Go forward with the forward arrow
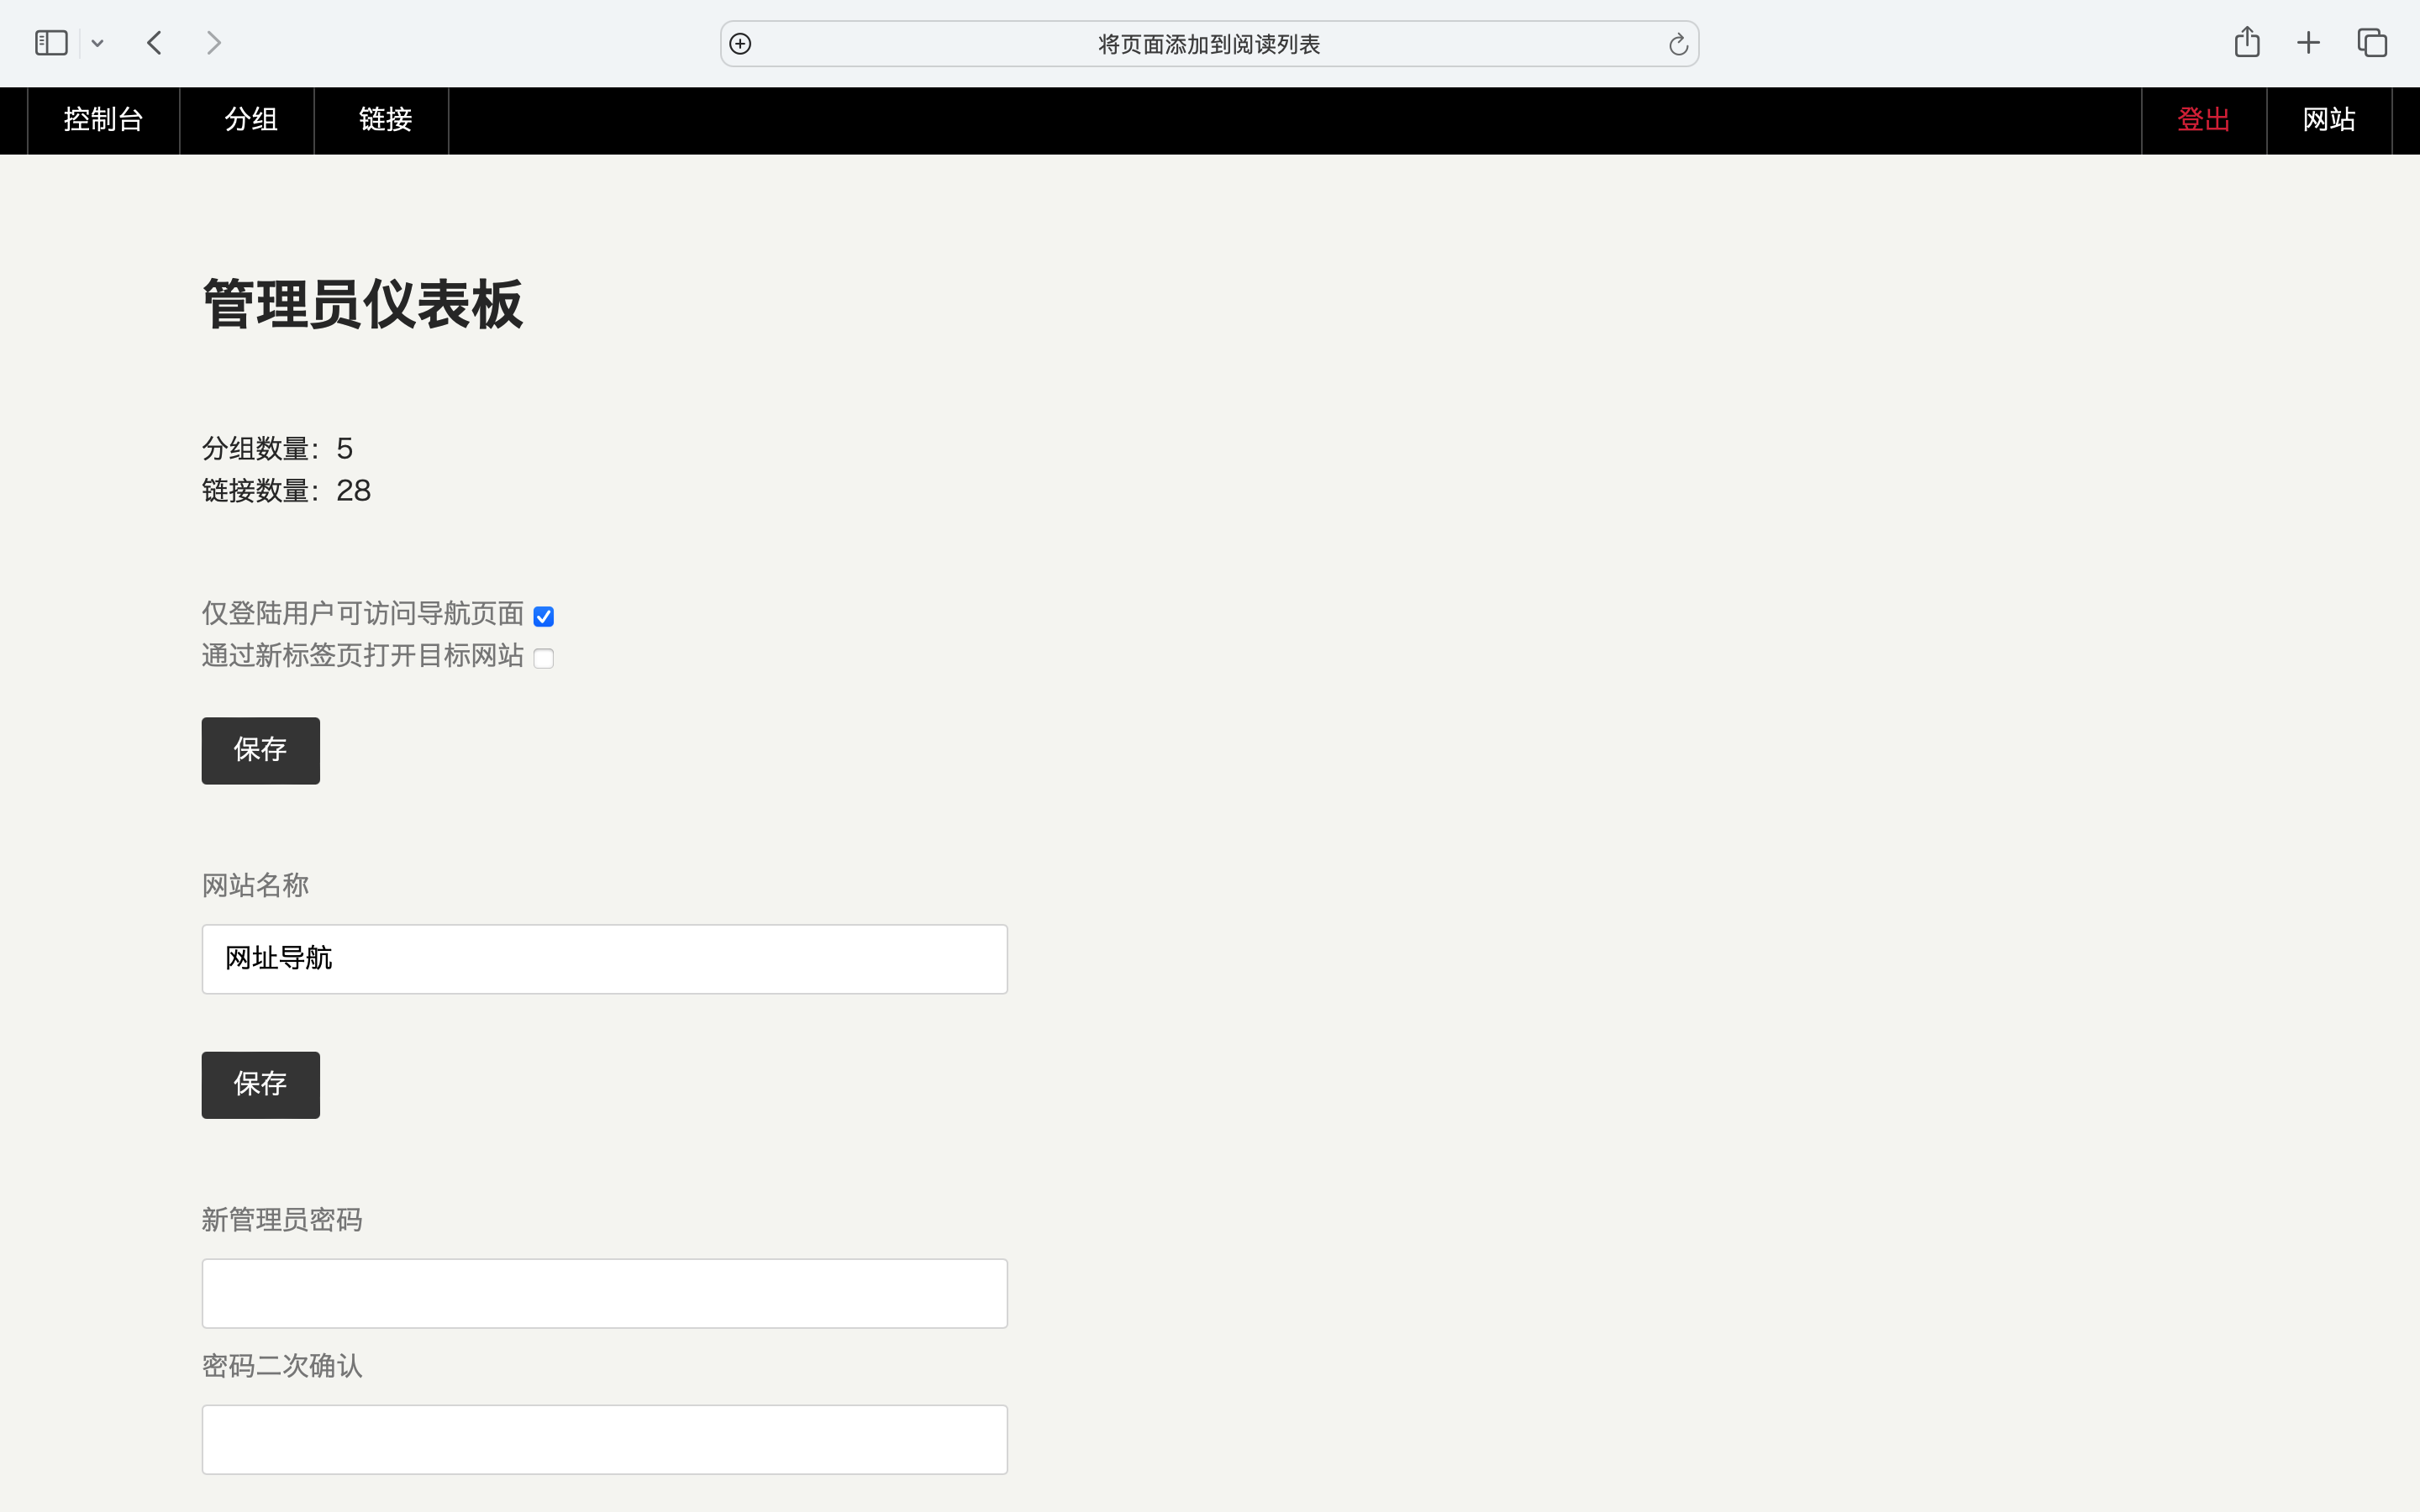The width and height of the screenshot is (2420, 1512). [x=213, y=43]
